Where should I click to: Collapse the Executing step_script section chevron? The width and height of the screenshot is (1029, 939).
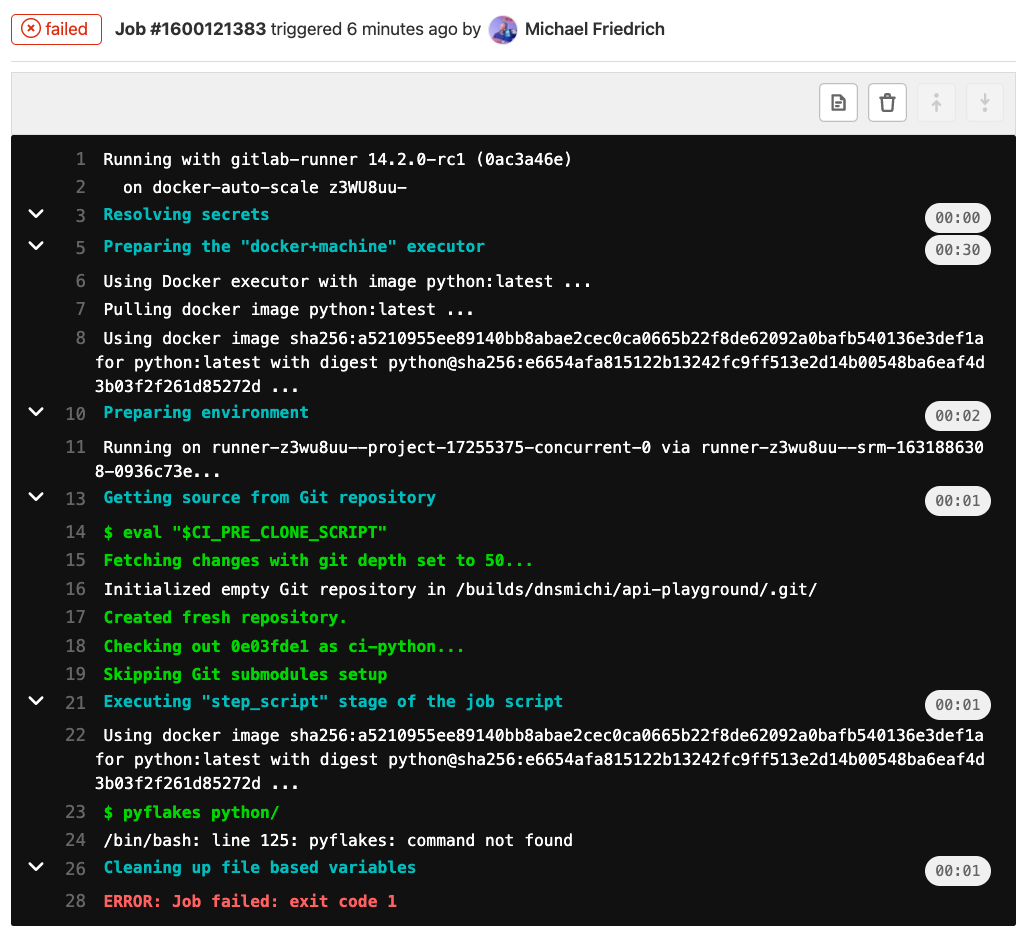(36, 701)
